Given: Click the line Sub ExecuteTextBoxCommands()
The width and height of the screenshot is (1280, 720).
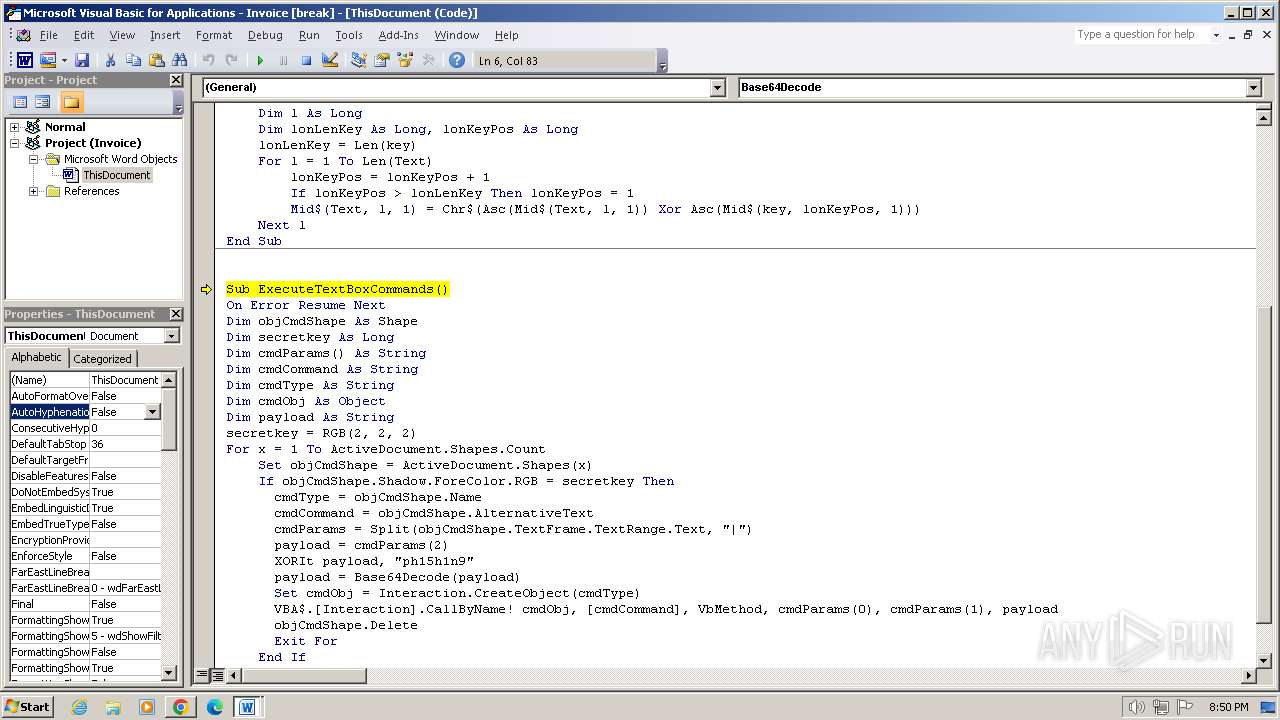Looking at the screenshot, I should [337, 289].
